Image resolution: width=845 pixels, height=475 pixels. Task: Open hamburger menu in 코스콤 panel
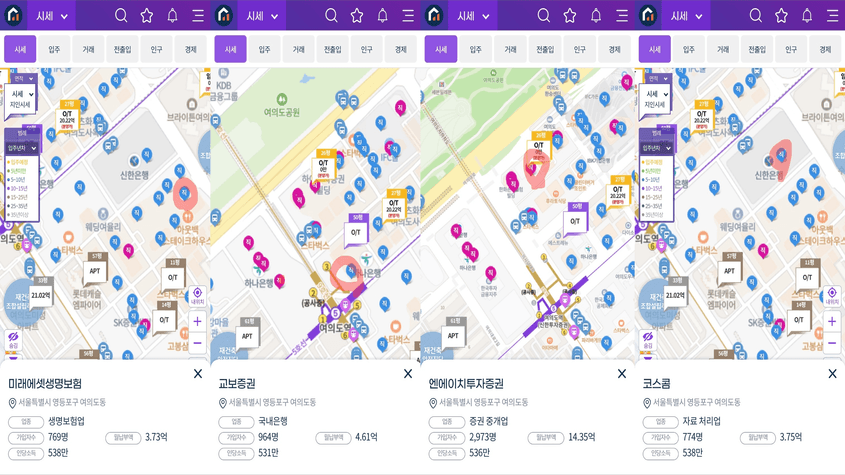point(833,16)
